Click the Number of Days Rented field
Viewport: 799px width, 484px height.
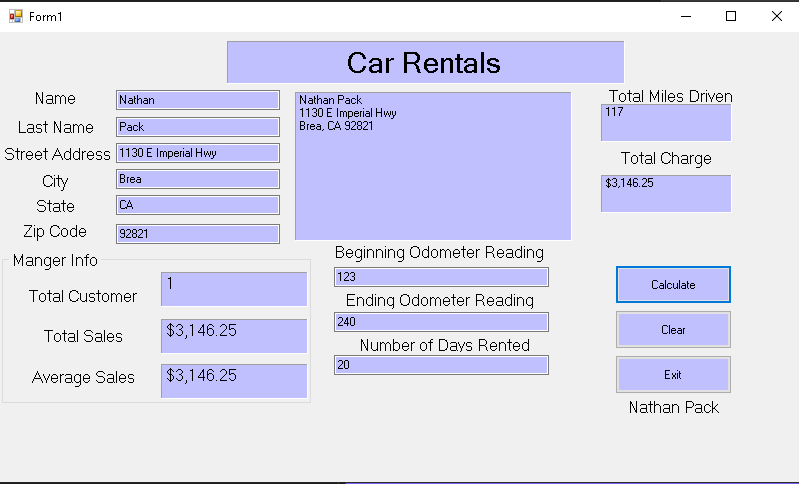tap(441, 365)
